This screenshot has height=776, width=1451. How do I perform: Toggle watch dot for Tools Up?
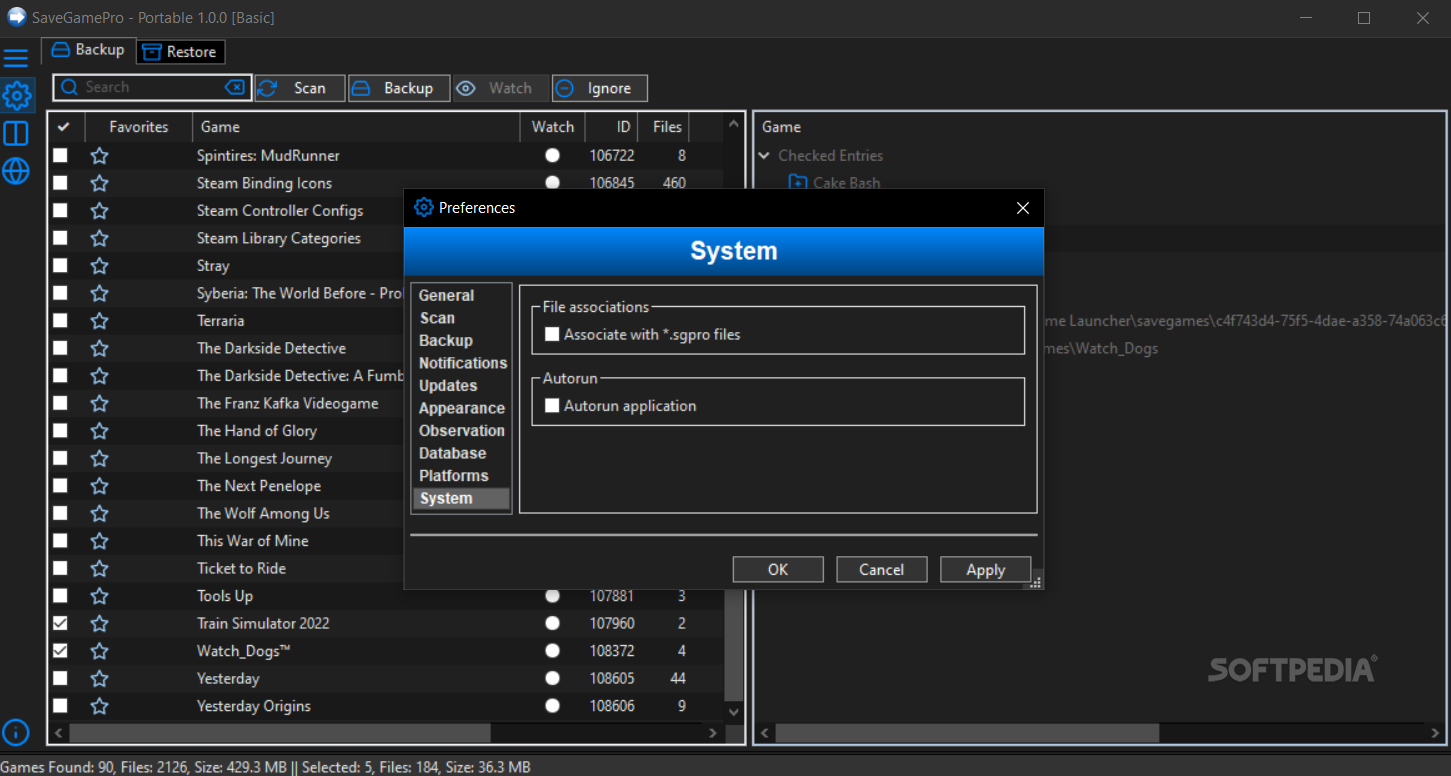(552, 596)
